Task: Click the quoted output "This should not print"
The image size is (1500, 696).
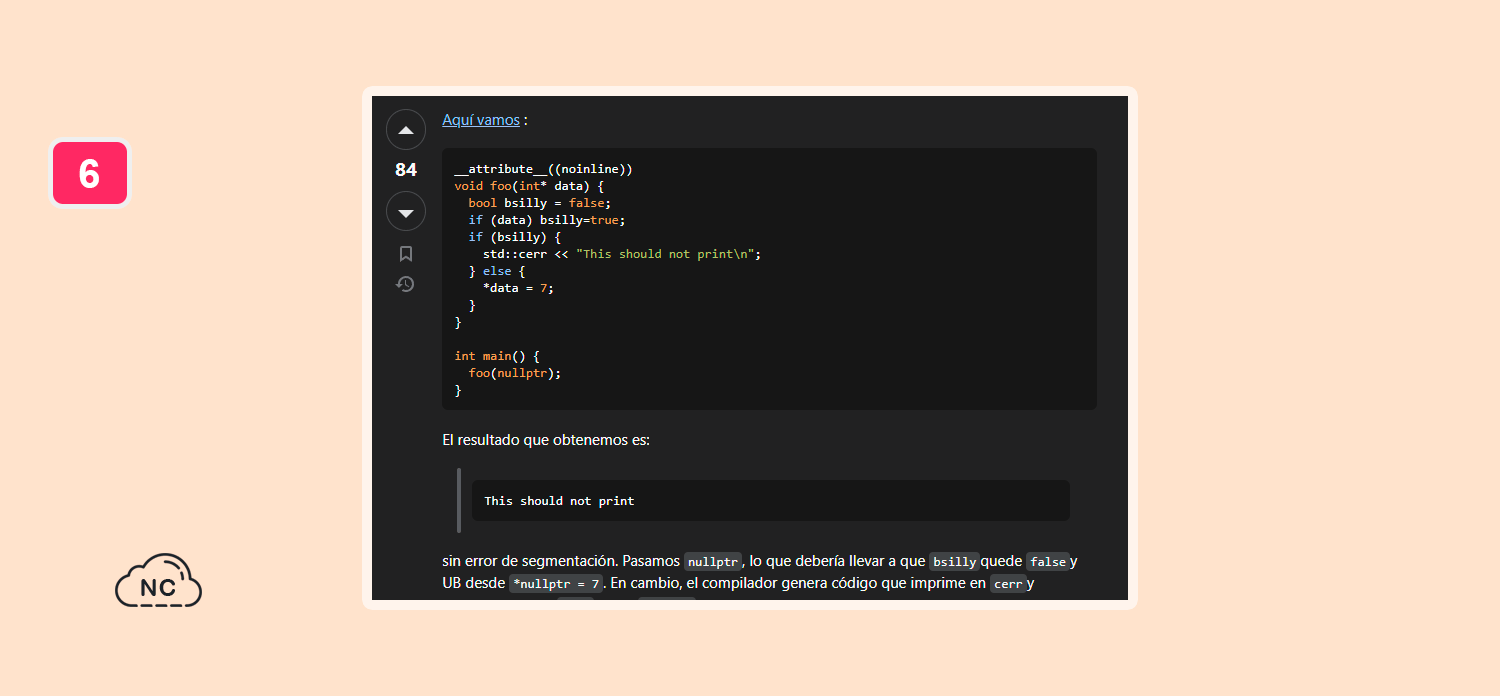Action: (559, 501)
